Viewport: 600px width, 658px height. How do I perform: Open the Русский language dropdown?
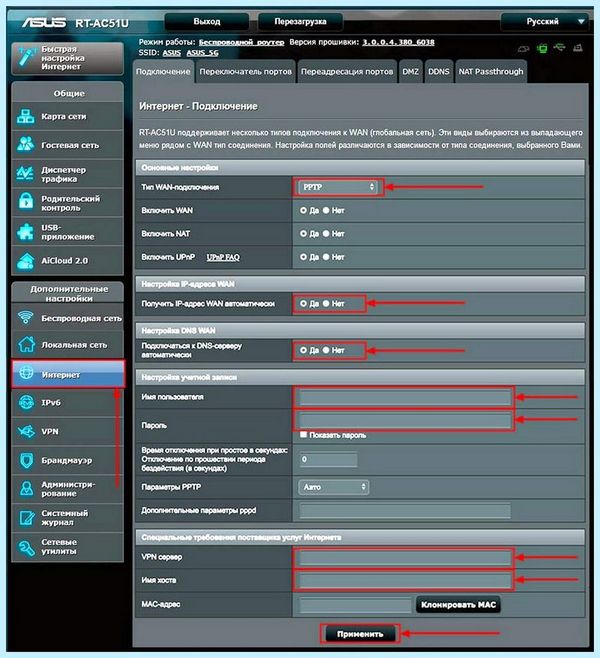click(545, 21)
